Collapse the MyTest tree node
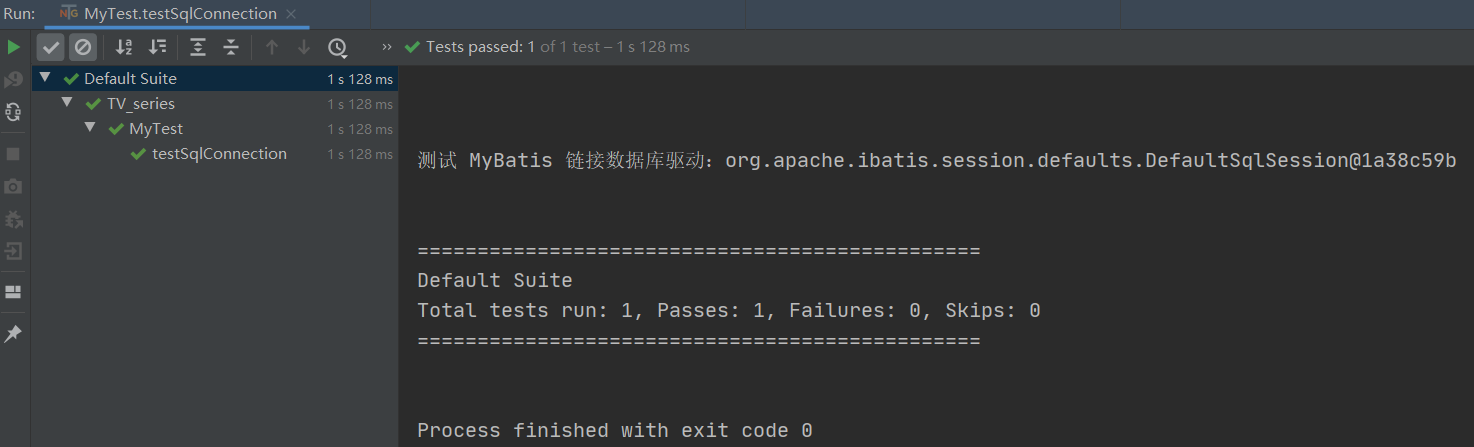 (x=90, y=128)
